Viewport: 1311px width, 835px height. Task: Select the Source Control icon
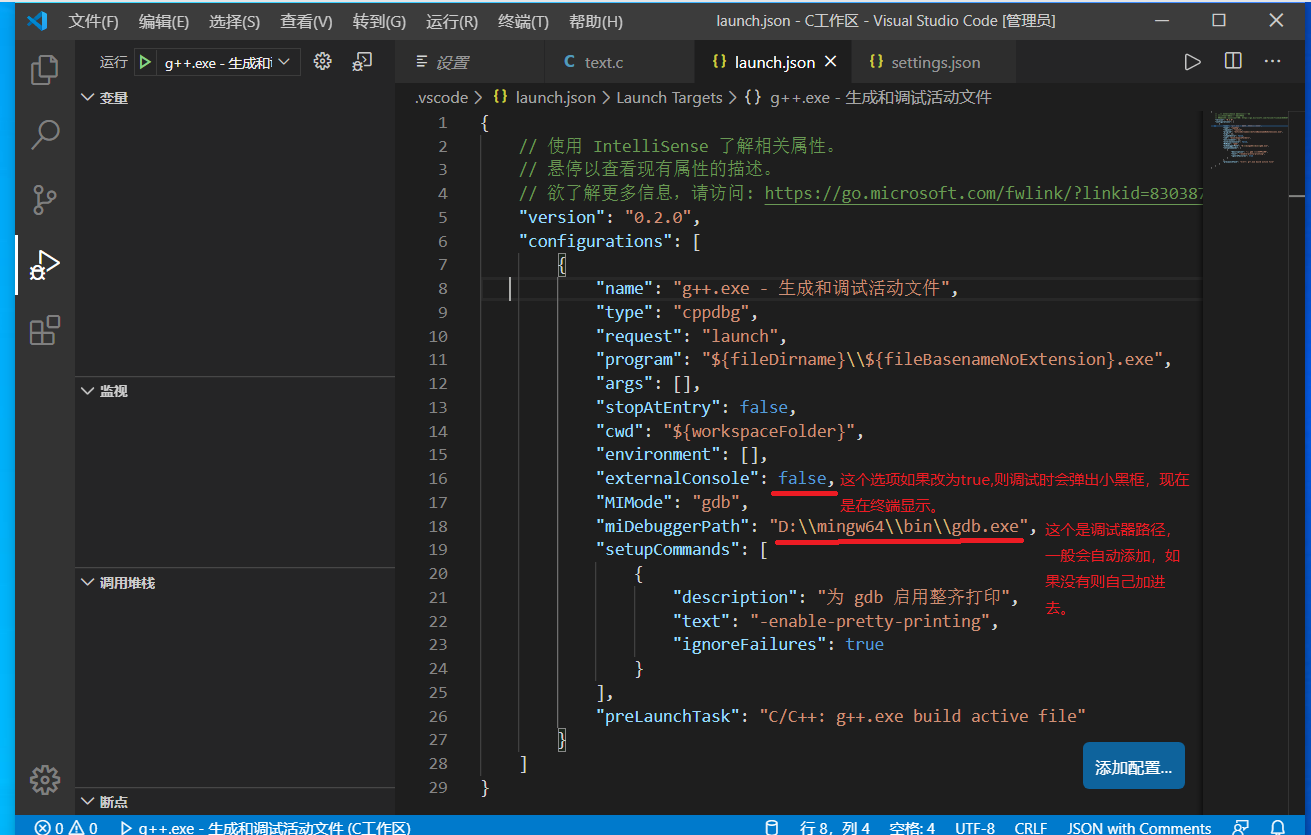point(44,199)
